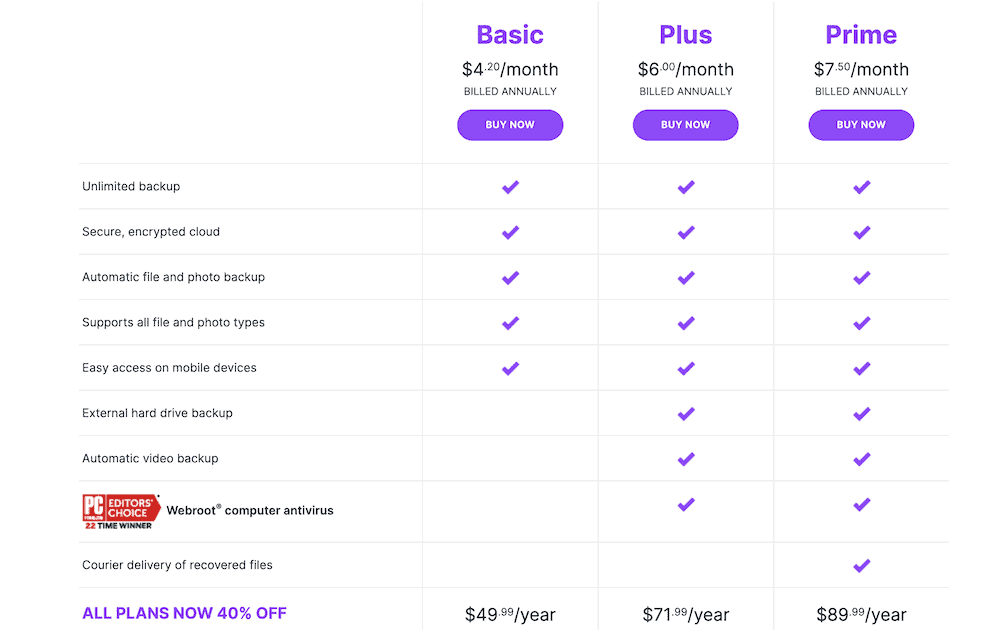The height and width of the screenshot is (630, 1000).
Task: Click the Basic plan Unlimited backup checkmark
Action: point(510,186)
